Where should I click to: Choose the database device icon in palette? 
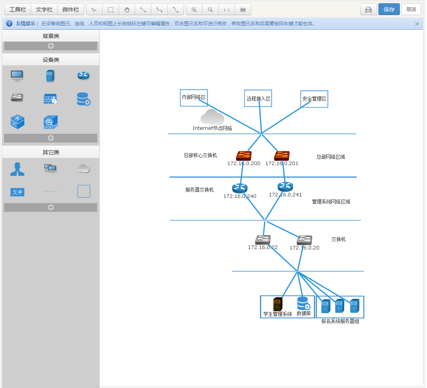point(83,99)
